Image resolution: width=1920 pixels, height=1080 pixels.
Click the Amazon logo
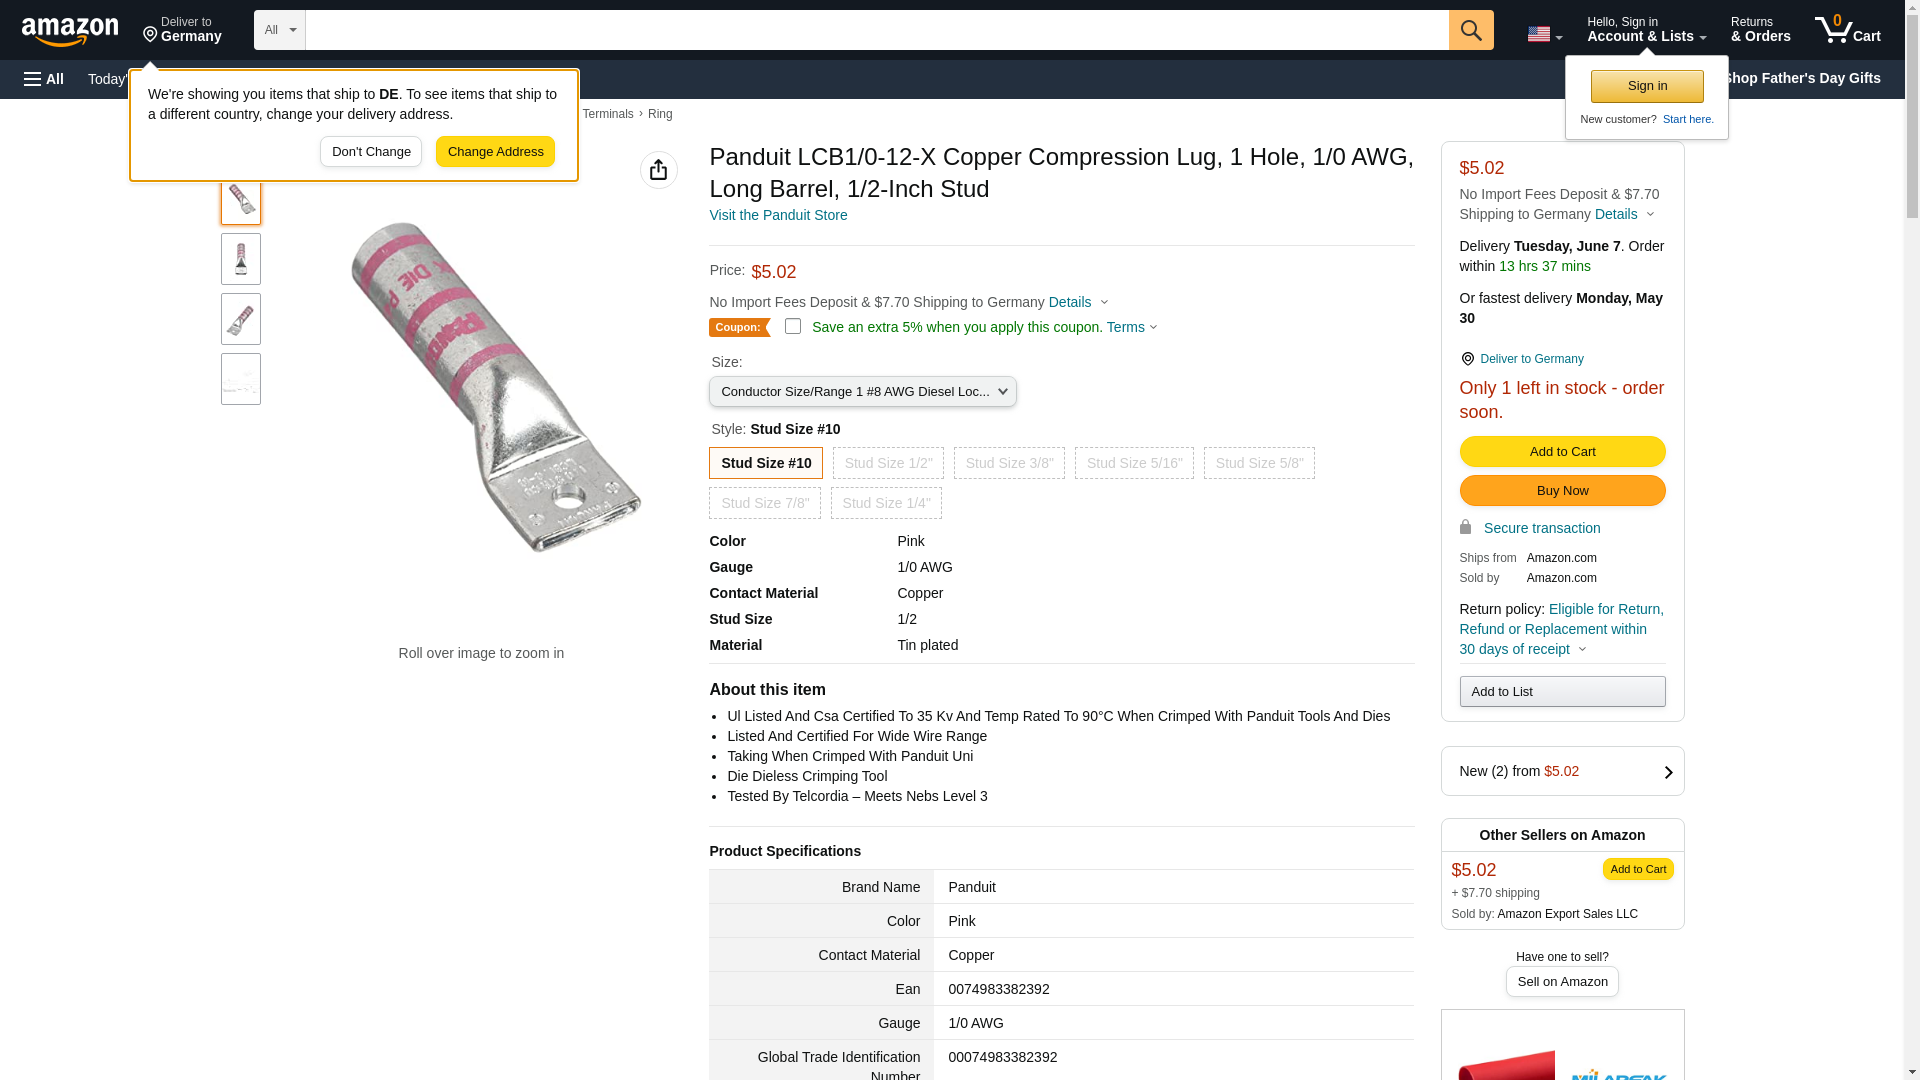click(x=70, y=31)
